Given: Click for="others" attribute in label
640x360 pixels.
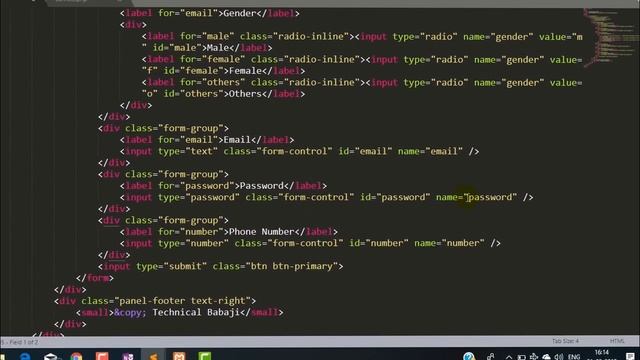Looking at the screenshot, I should tap(213, 82).
